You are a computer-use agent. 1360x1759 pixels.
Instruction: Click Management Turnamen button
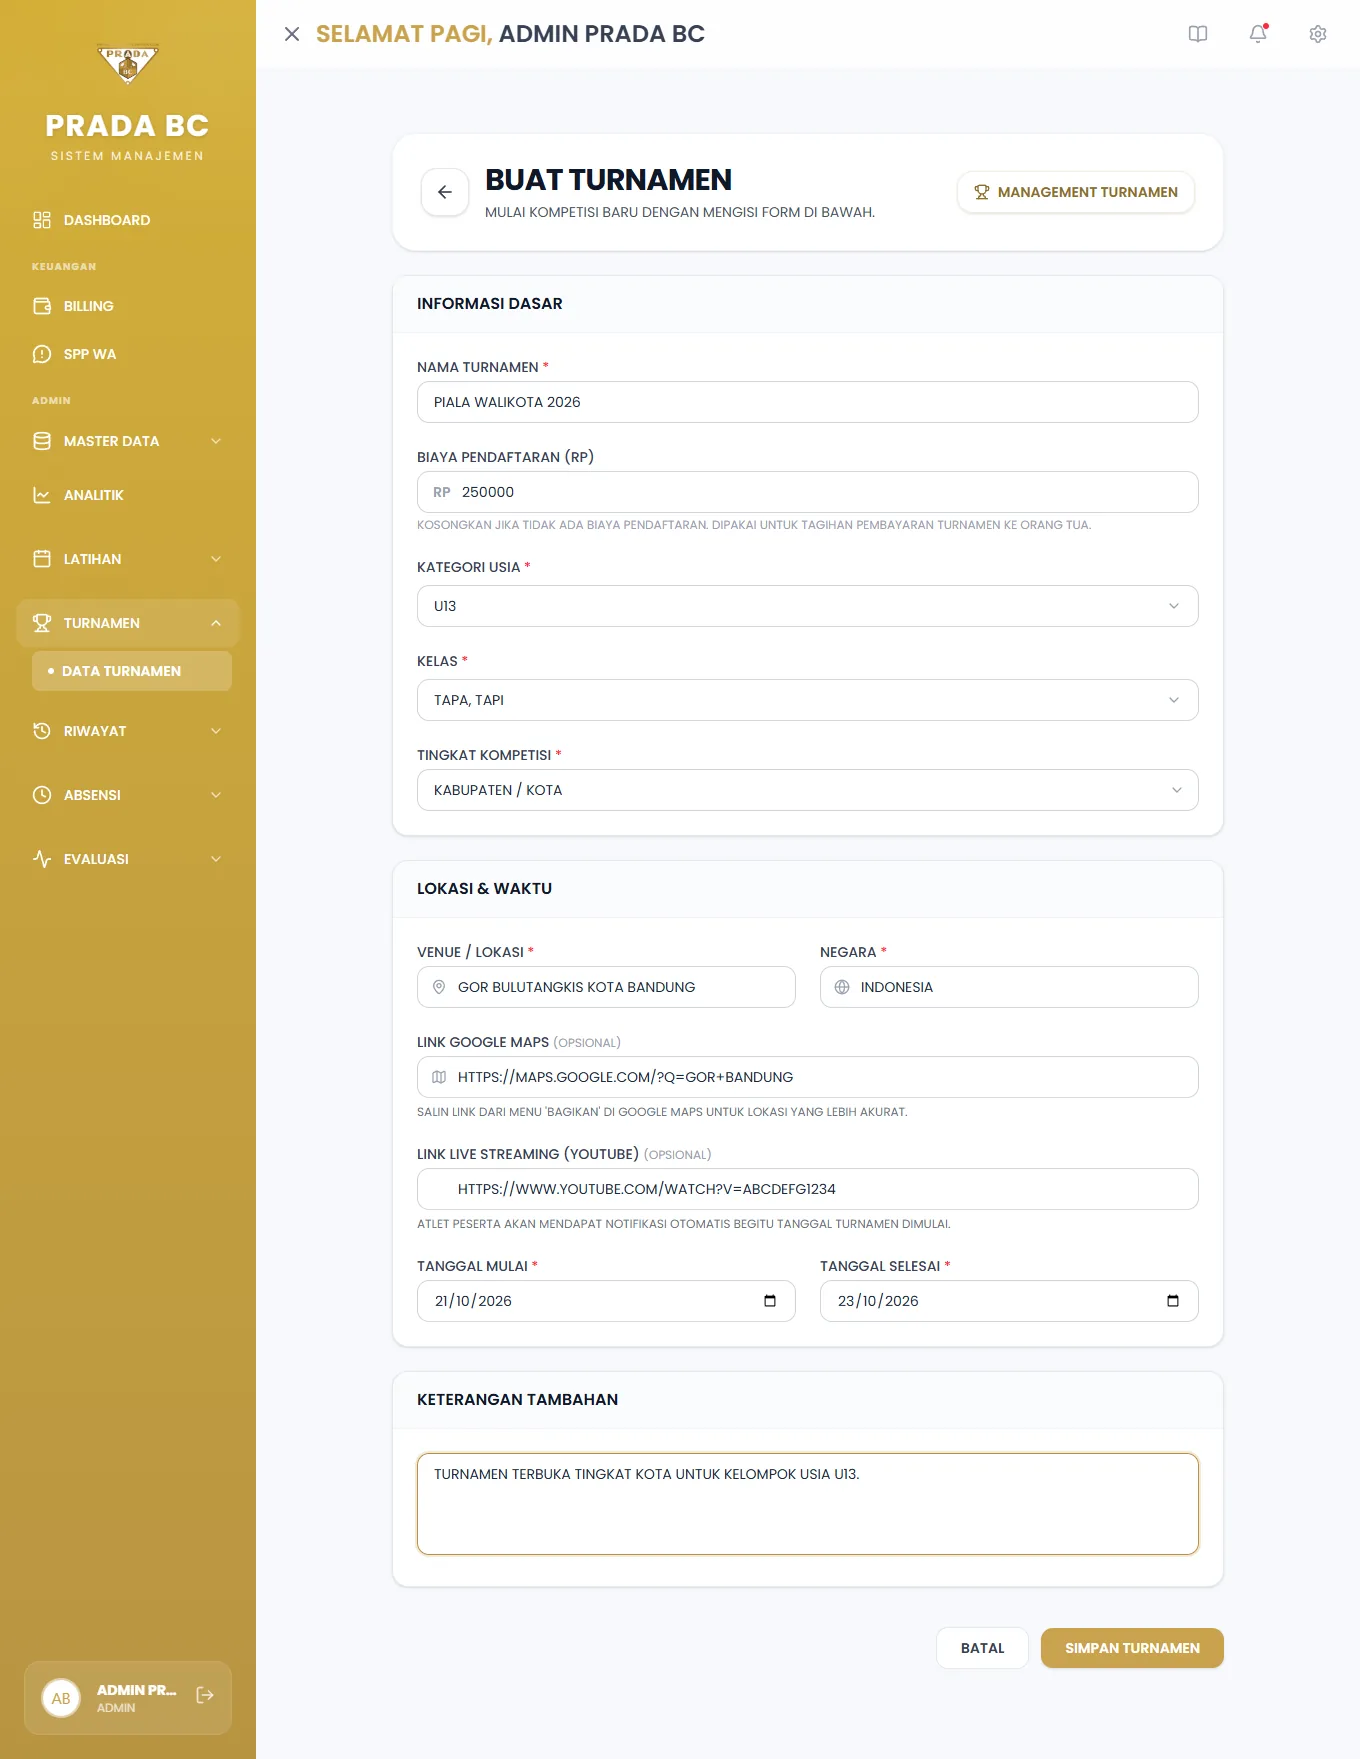click(x=1076, y=192)
